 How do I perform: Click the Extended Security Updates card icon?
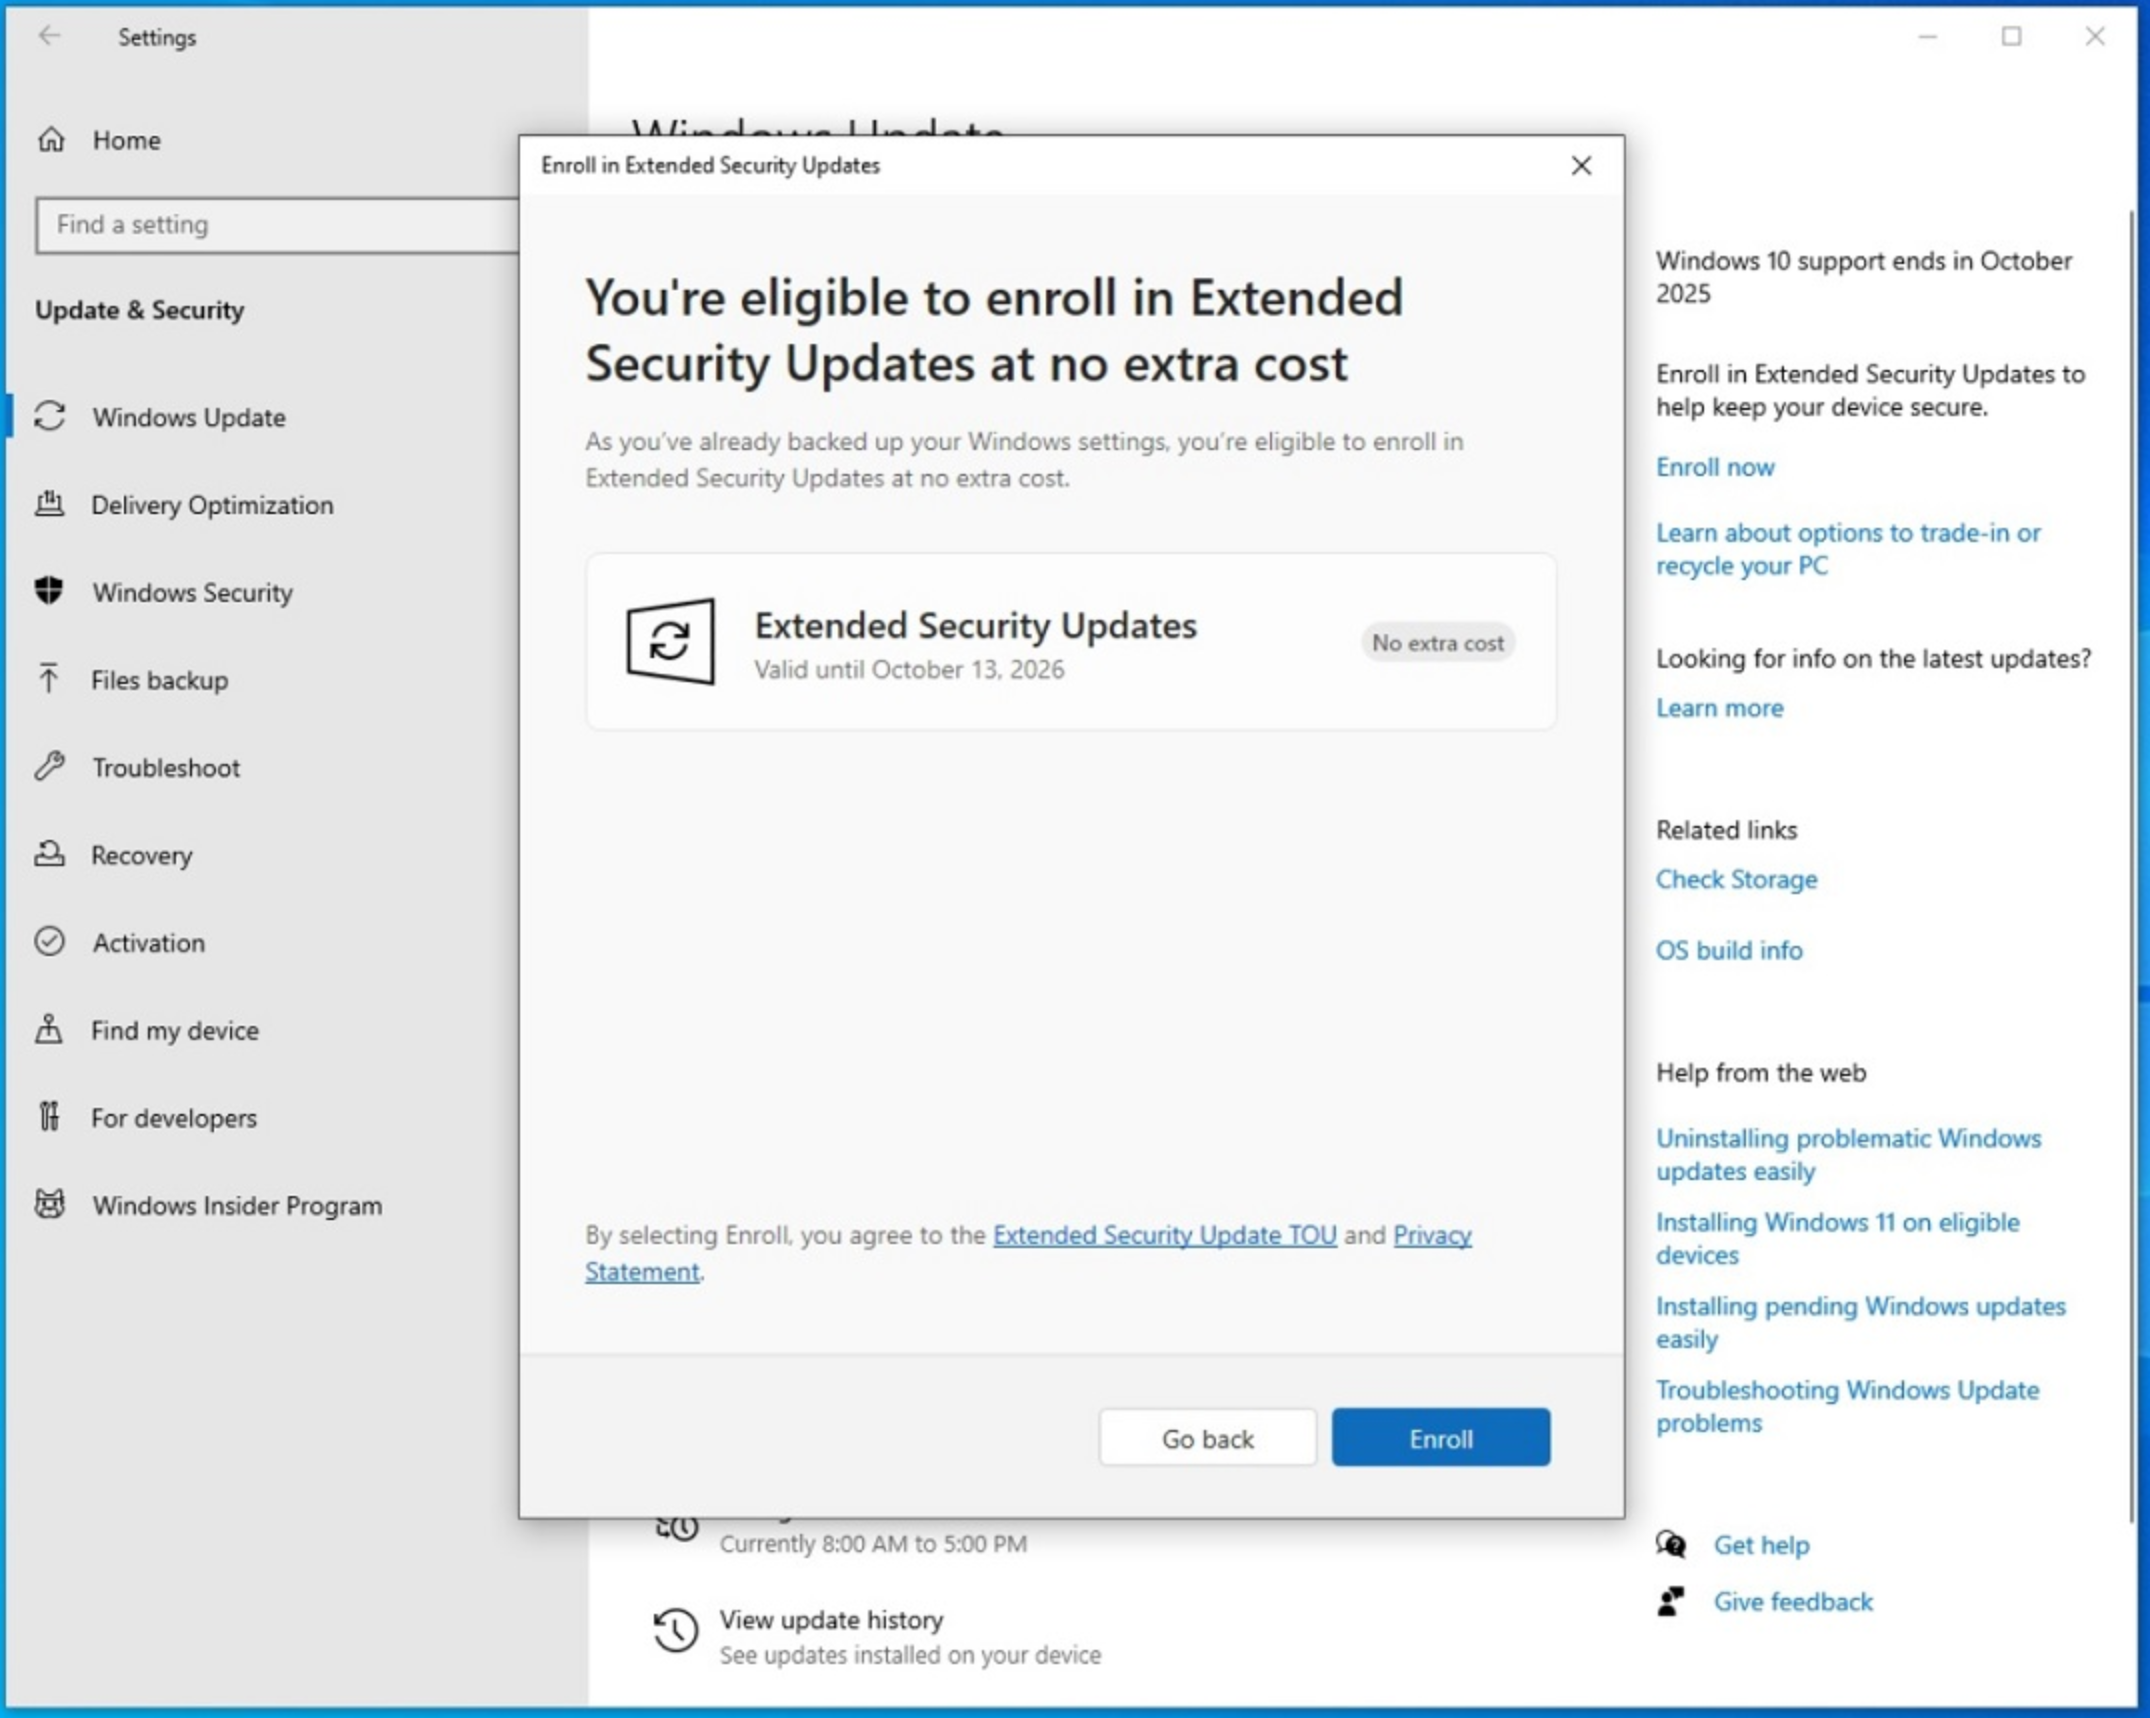tap(671, 641)
